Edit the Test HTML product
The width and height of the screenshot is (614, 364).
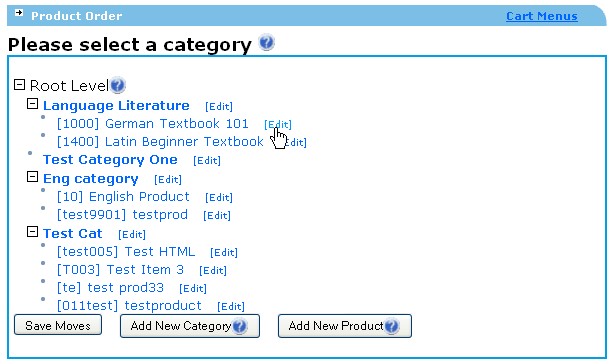coord(224,252)
